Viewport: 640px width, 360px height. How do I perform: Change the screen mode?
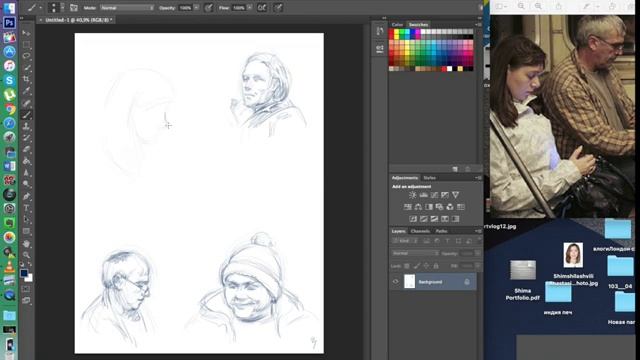[x=27, y=301]
